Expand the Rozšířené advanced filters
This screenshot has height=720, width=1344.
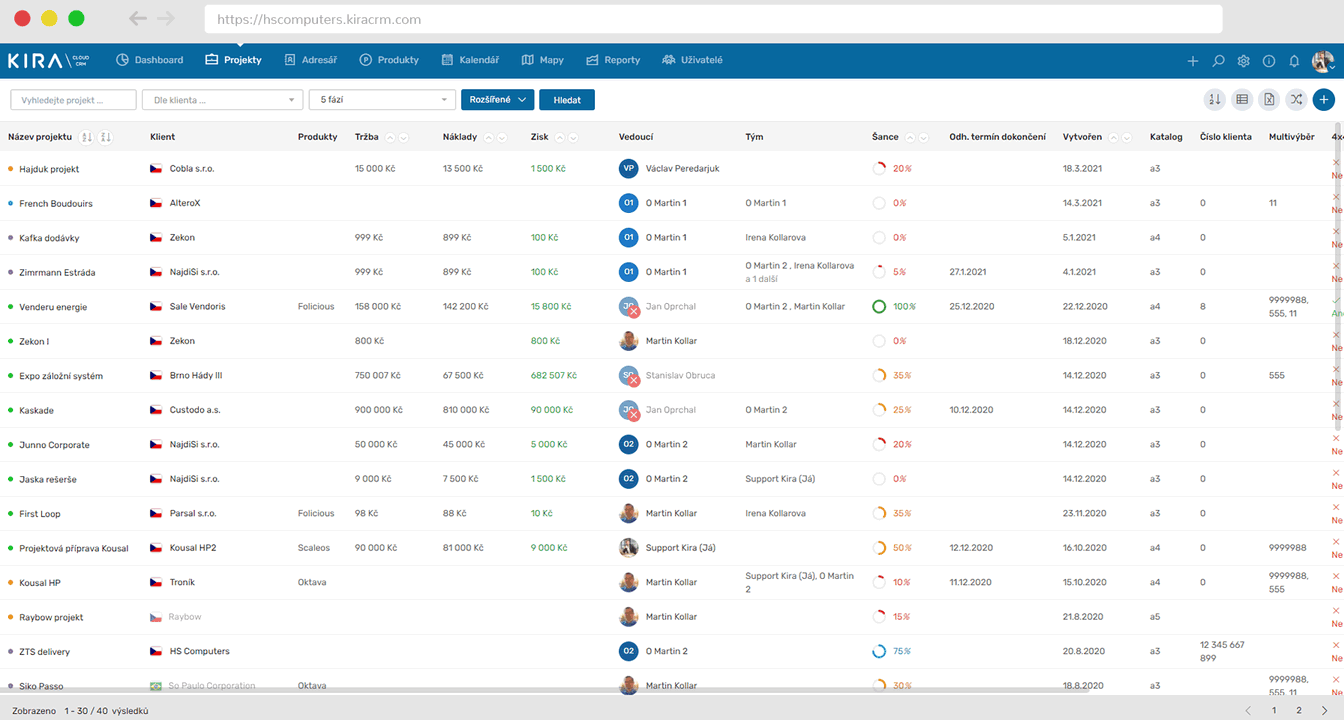pos(496,100)
